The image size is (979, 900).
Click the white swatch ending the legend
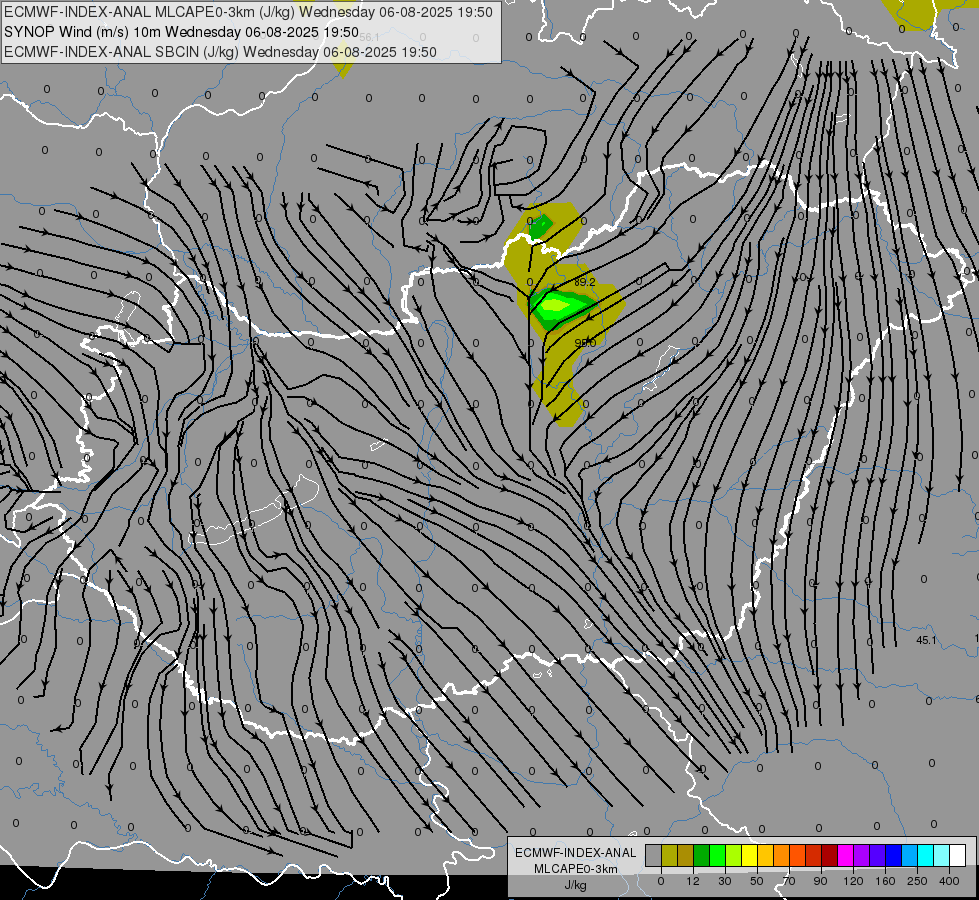(957, 855)
